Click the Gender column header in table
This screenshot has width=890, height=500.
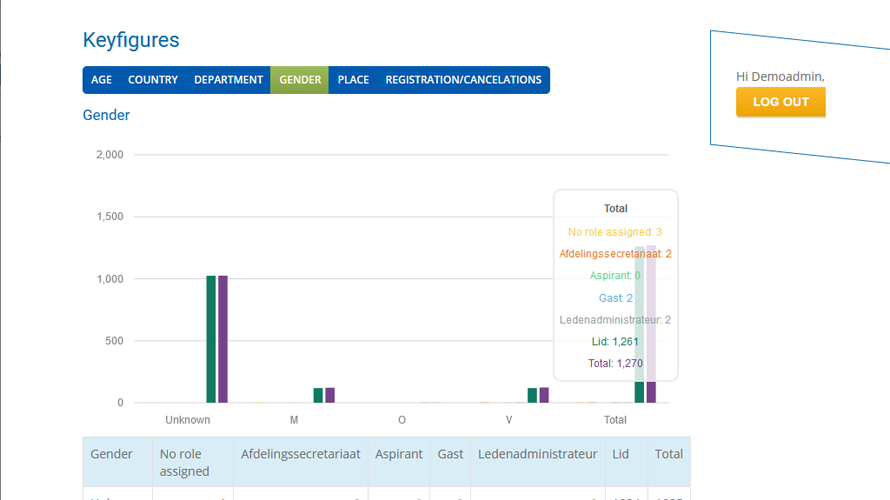112,454
